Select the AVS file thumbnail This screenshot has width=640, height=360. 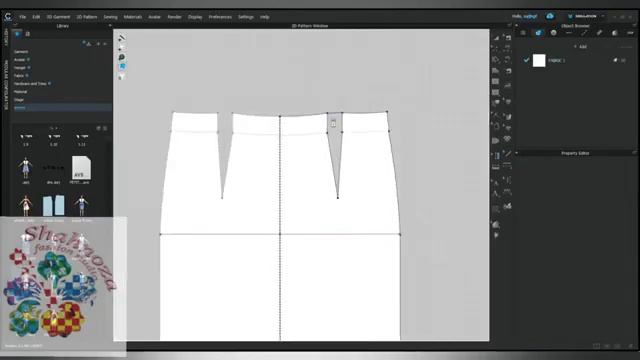pos(81,168)
